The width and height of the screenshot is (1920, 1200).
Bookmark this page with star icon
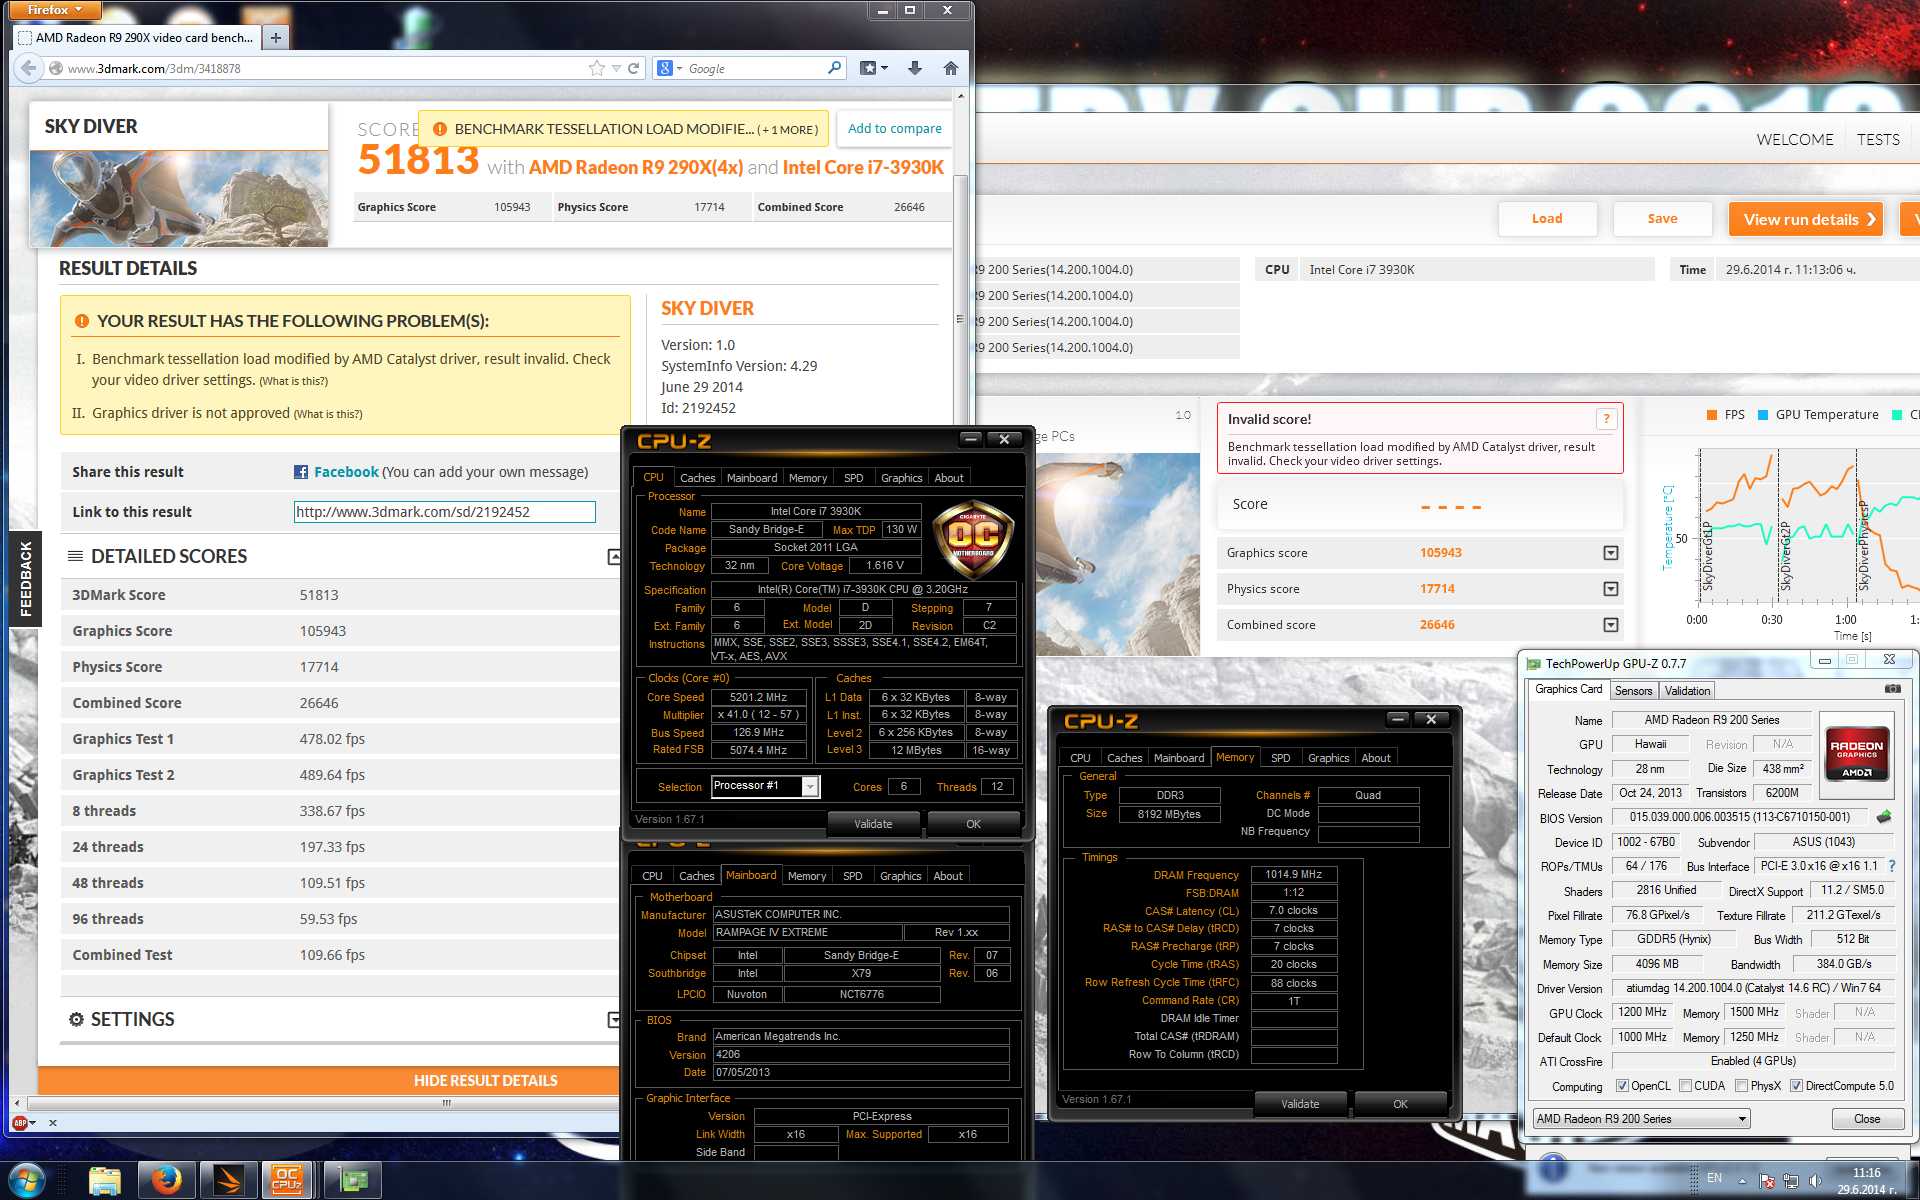(597, 68)
